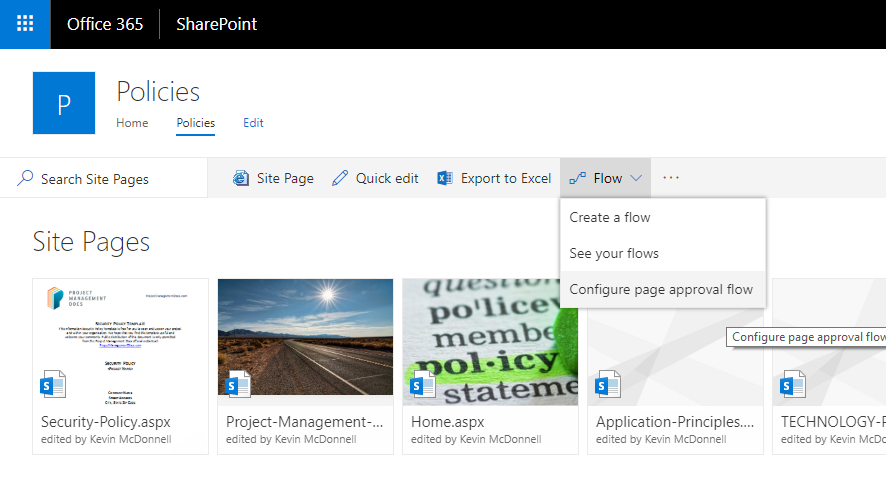This screenshot has width=886, height=504.
Task: Select See your flows option
Action: (614, 253)
